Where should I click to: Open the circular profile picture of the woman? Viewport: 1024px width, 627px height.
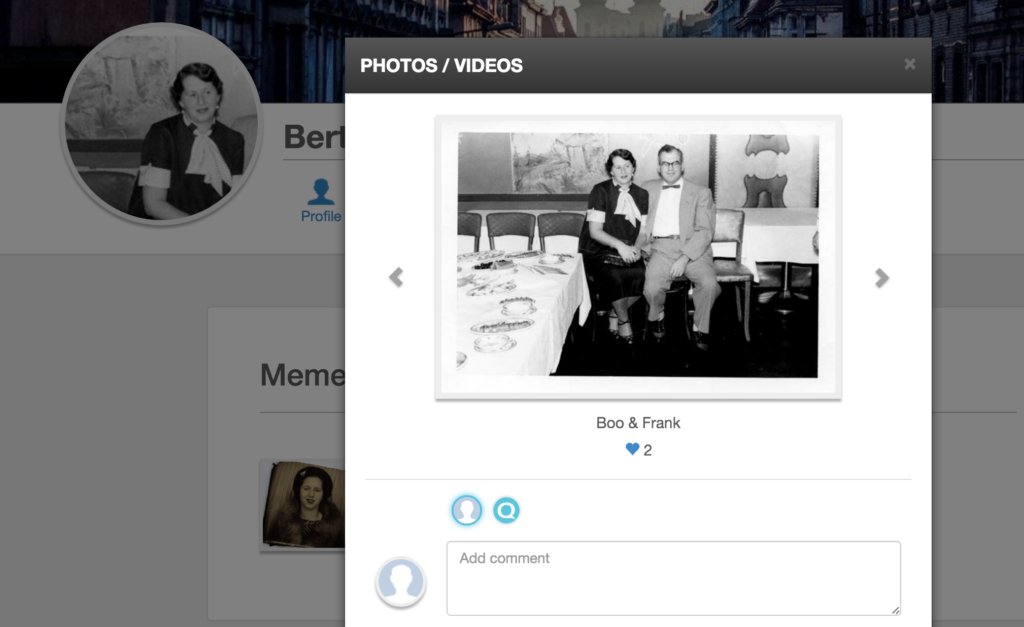[162, 122]
